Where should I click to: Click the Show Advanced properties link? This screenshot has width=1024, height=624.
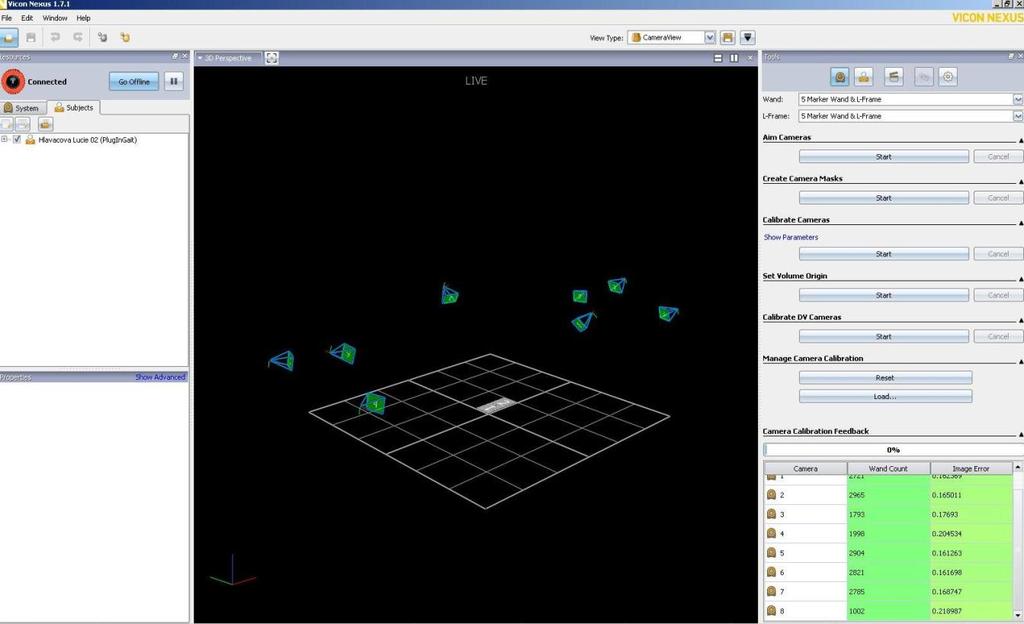(x=160, y=377)
